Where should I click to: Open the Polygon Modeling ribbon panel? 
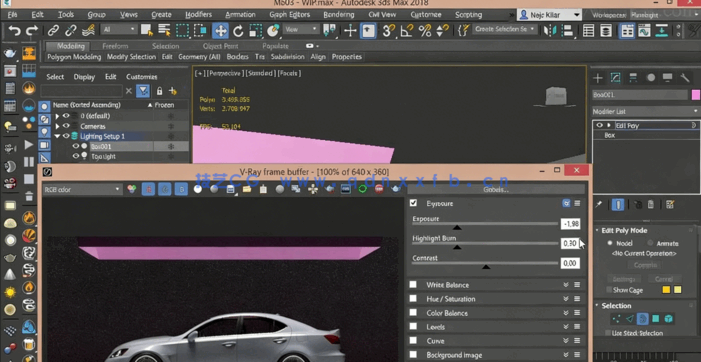pyautogui.click(x=74, y=57)
